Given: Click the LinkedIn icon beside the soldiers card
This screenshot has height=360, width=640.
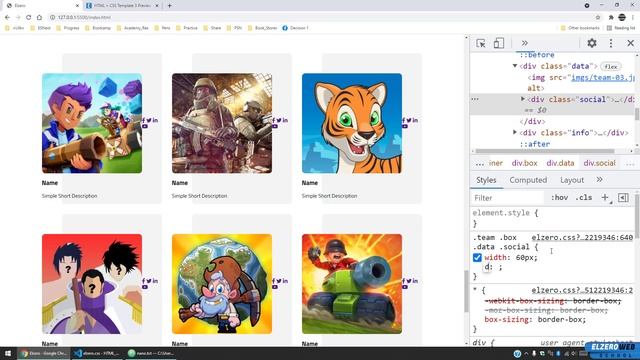Looking at the screenshot, I should (285, 120).
